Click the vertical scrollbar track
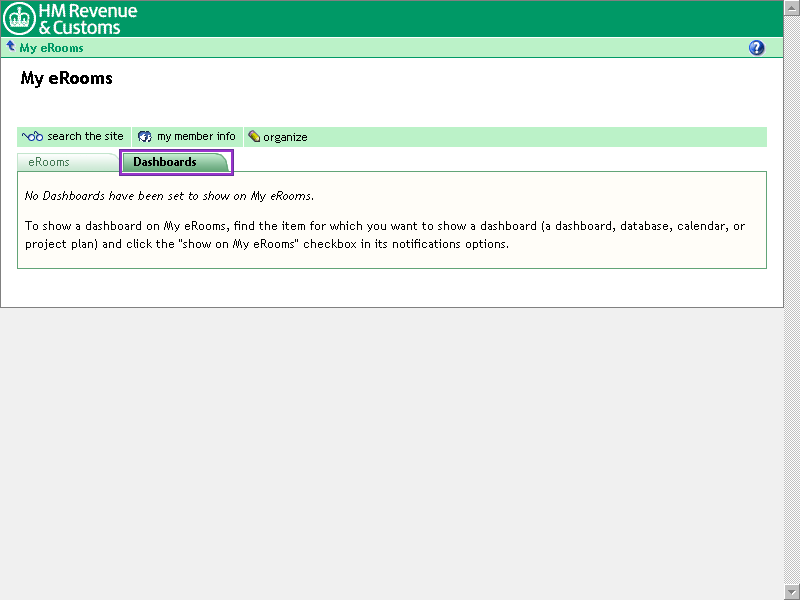800x600 pixels. click(792, 300)
